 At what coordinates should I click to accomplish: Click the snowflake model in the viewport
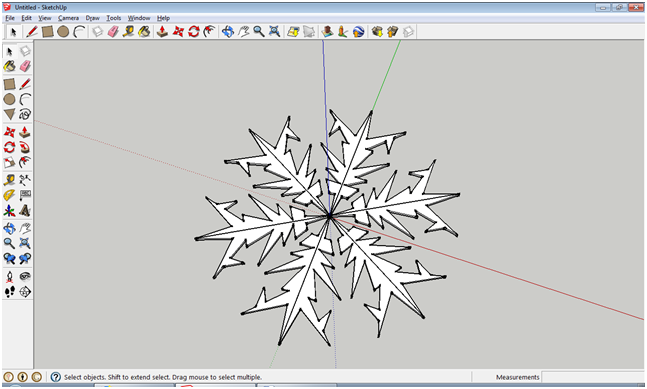pyautogui.click(x=328, y=227)
